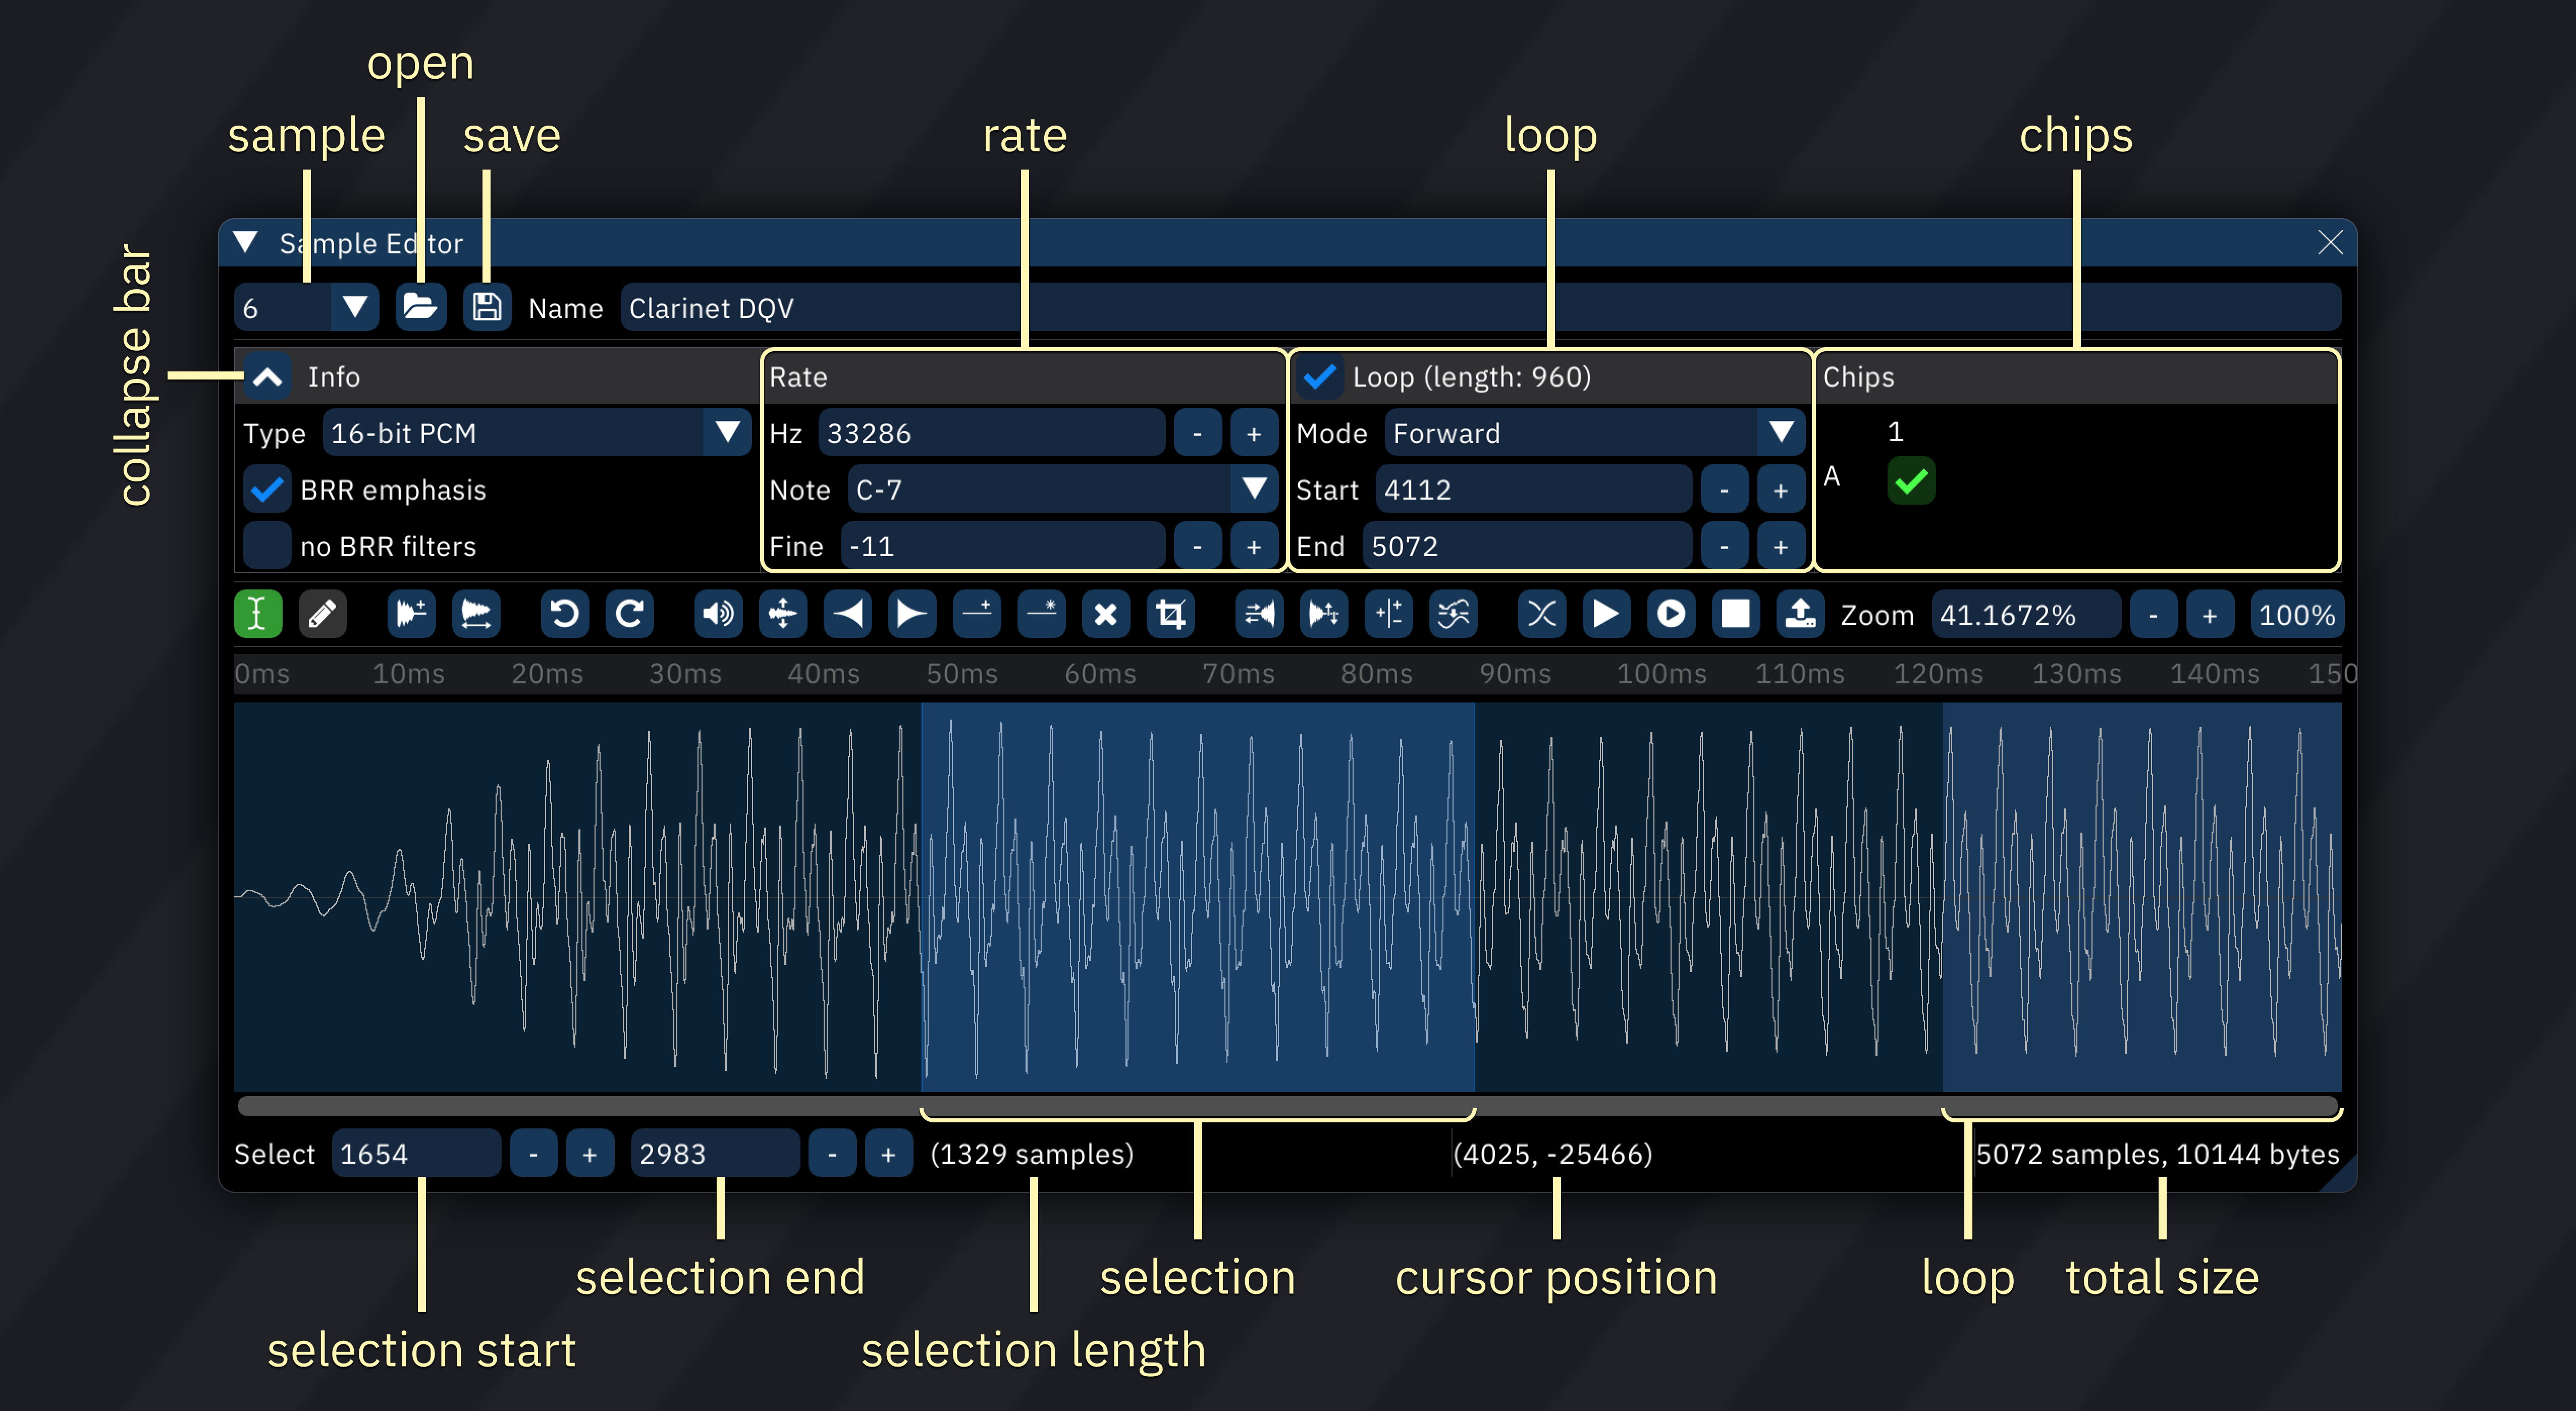Image resolution: width=2576 pixels, height=1411 pixels.
Task: Open the Note selection dropdown
Action: (x=1254, y=489)
